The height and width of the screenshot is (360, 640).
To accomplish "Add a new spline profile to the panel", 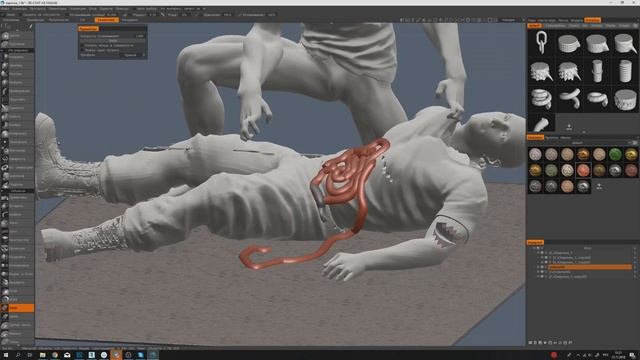I will pyautogui.click(x=569, y=127).
